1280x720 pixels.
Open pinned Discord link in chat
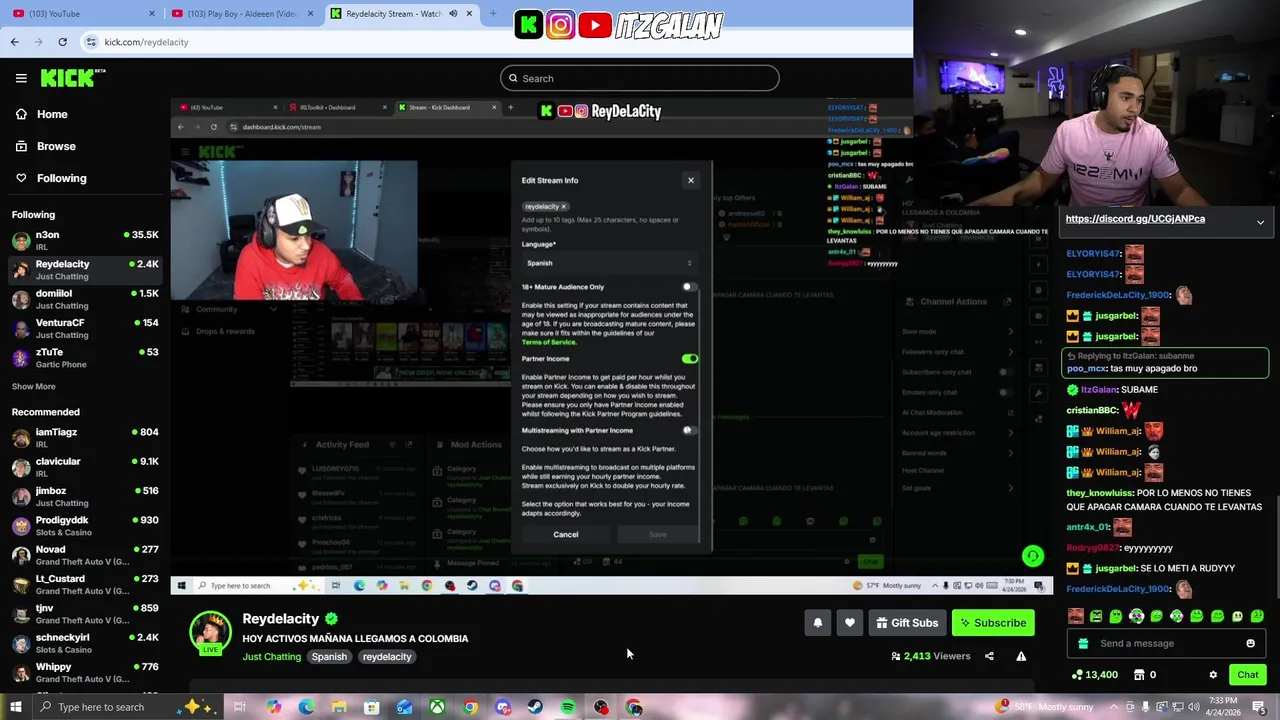click(1135, 219)
